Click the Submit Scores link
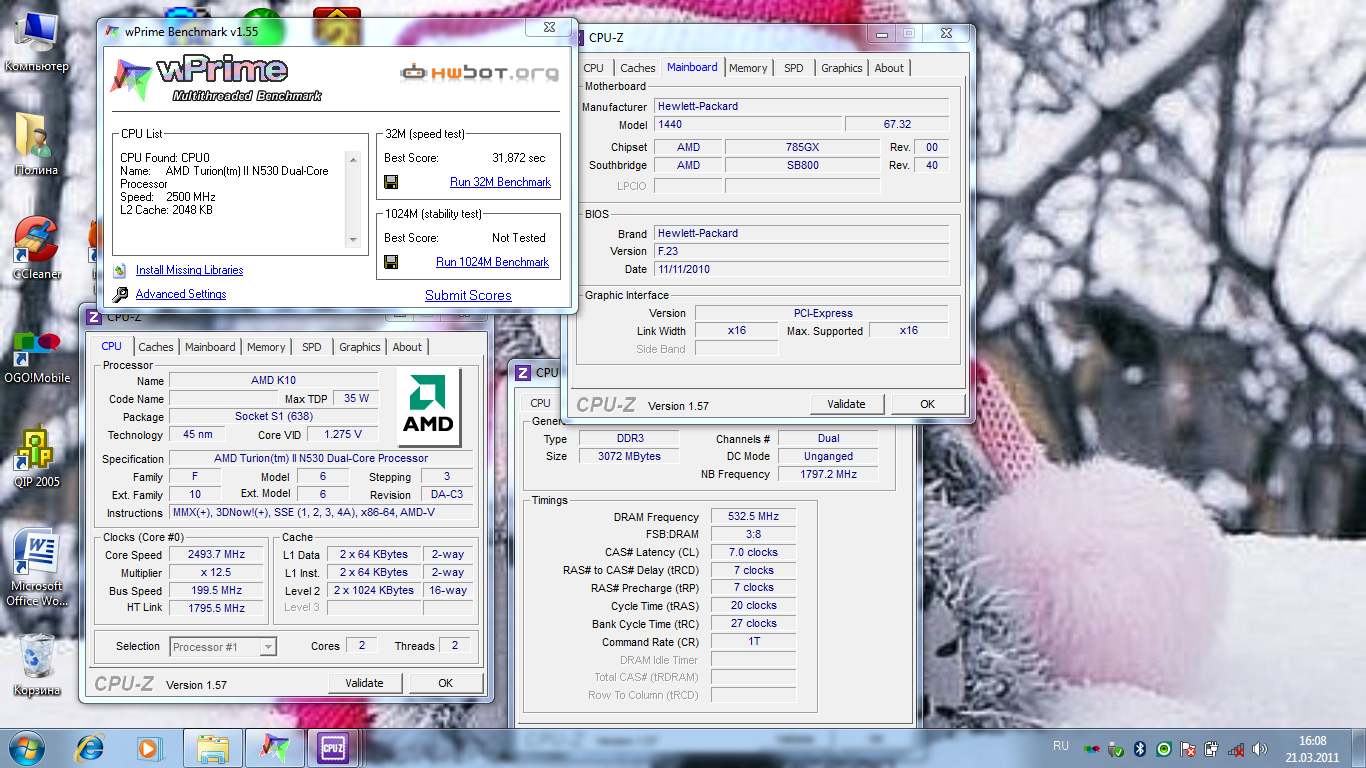Screen dimensions: 1366x768 click(x=468, y=295)
